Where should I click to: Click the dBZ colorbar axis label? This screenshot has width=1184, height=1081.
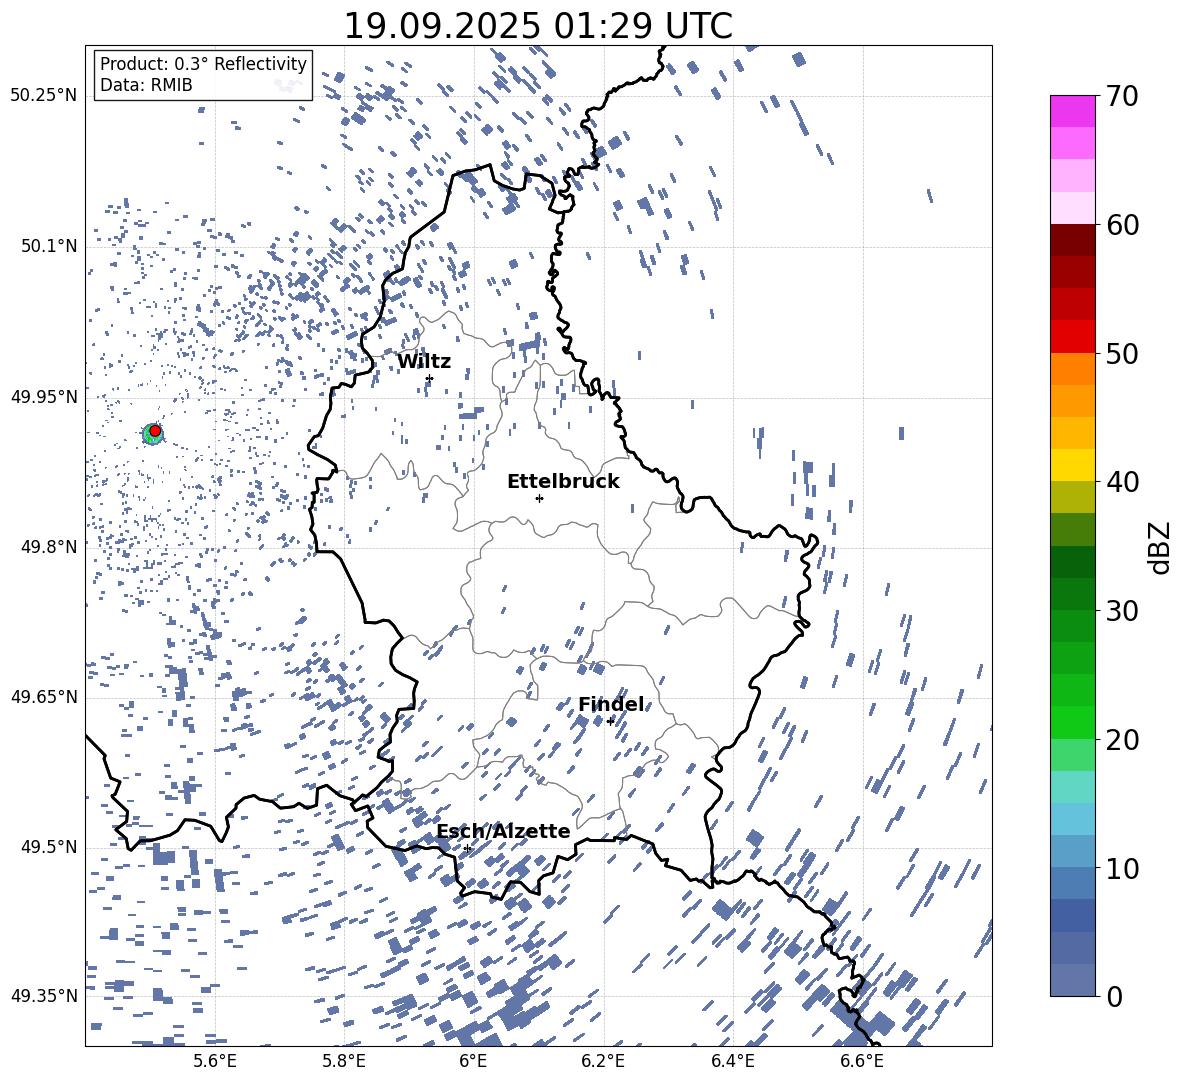point(1161,547)
